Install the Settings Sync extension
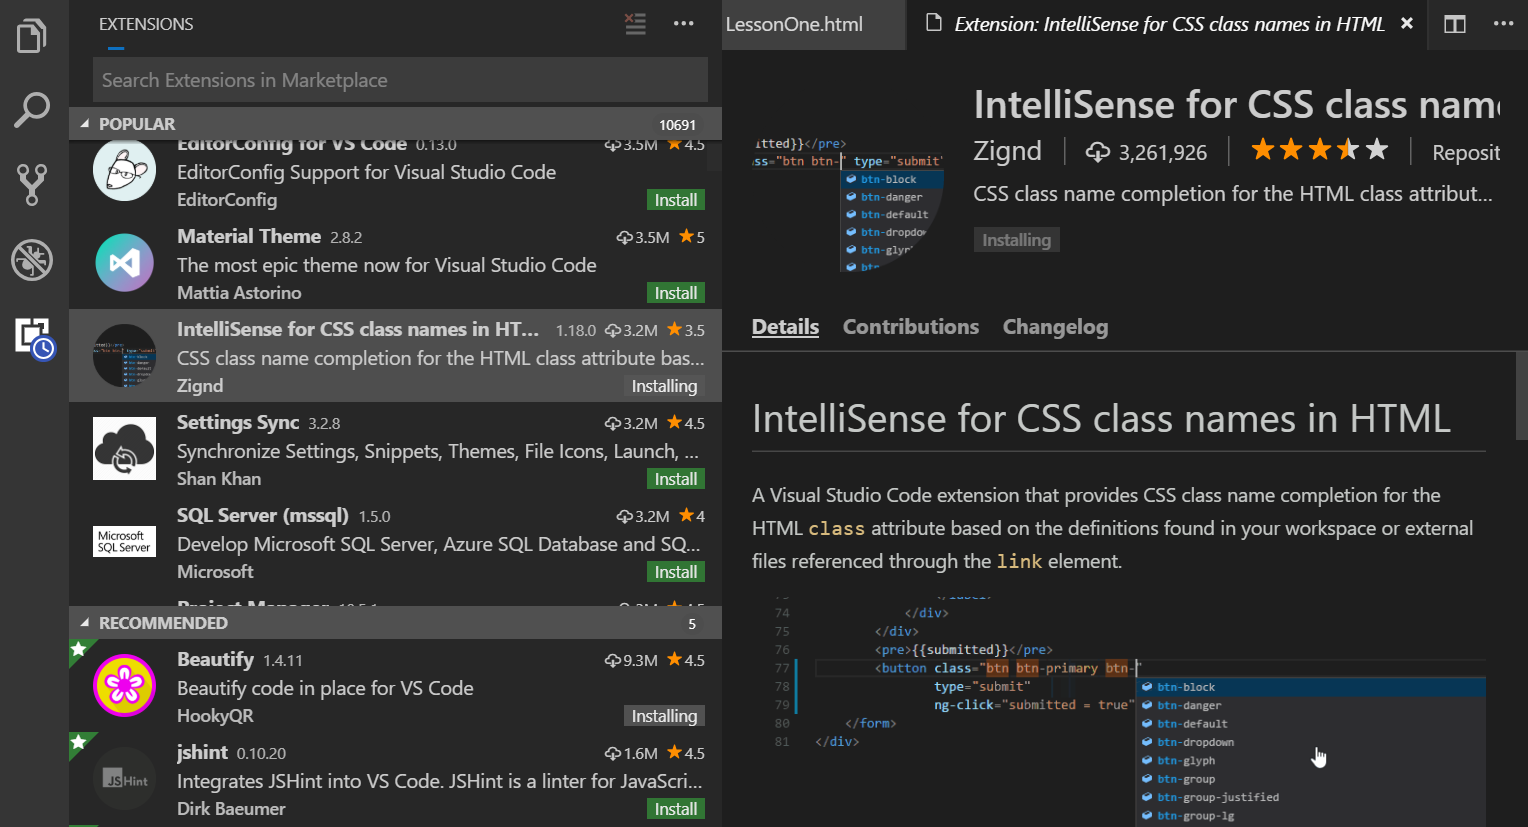Screen dimensions: 1528x827 point(676,479)
